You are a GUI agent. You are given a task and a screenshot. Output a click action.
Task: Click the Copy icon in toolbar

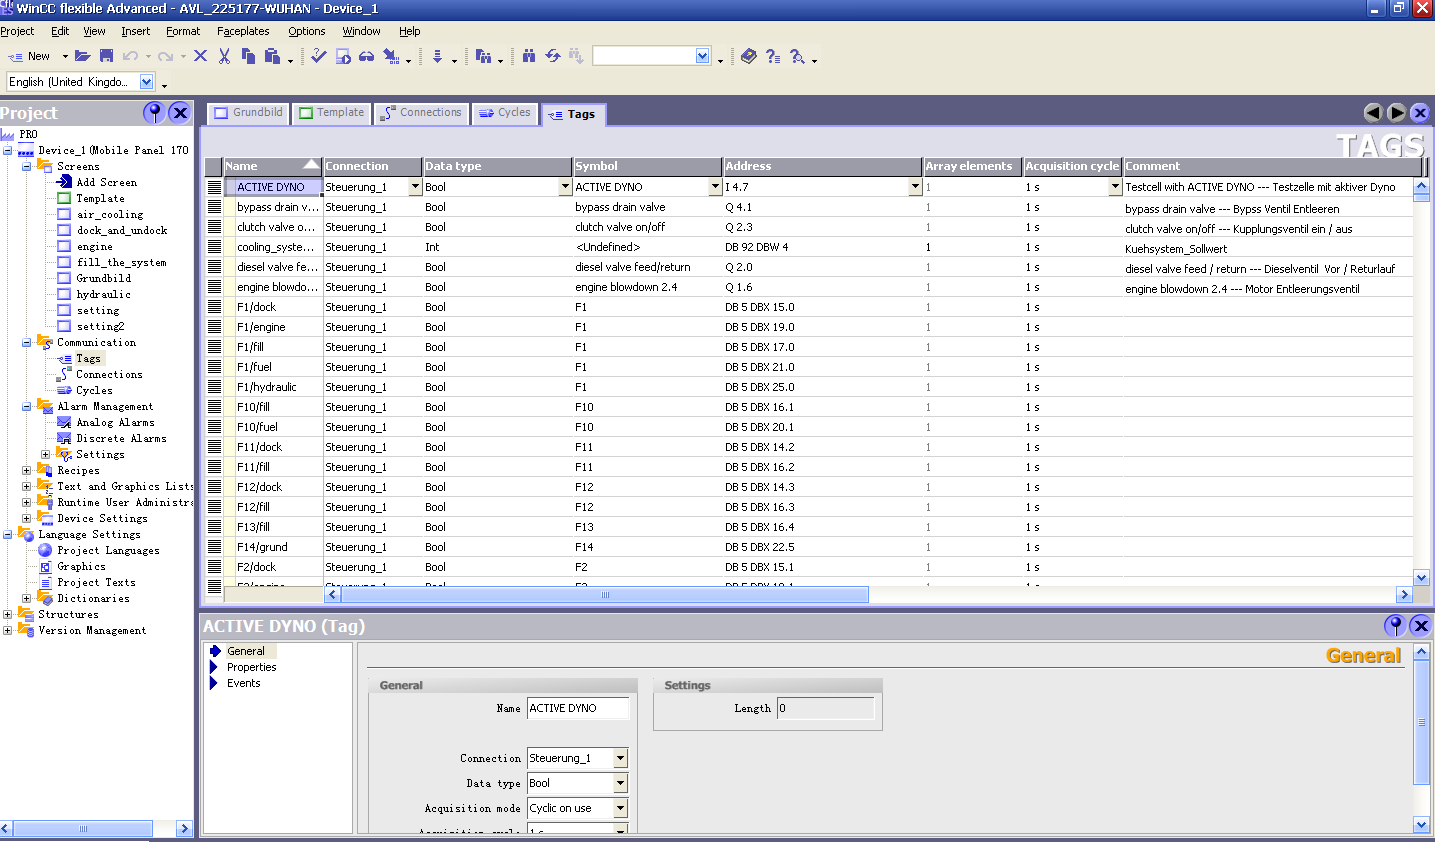click(248, 56)
